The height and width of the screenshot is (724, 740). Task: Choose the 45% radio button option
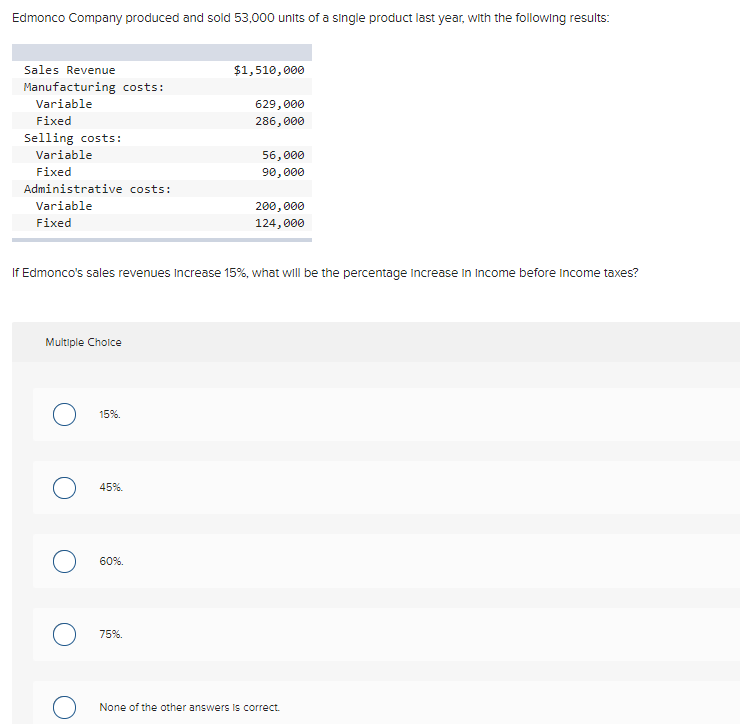(65, 487)
